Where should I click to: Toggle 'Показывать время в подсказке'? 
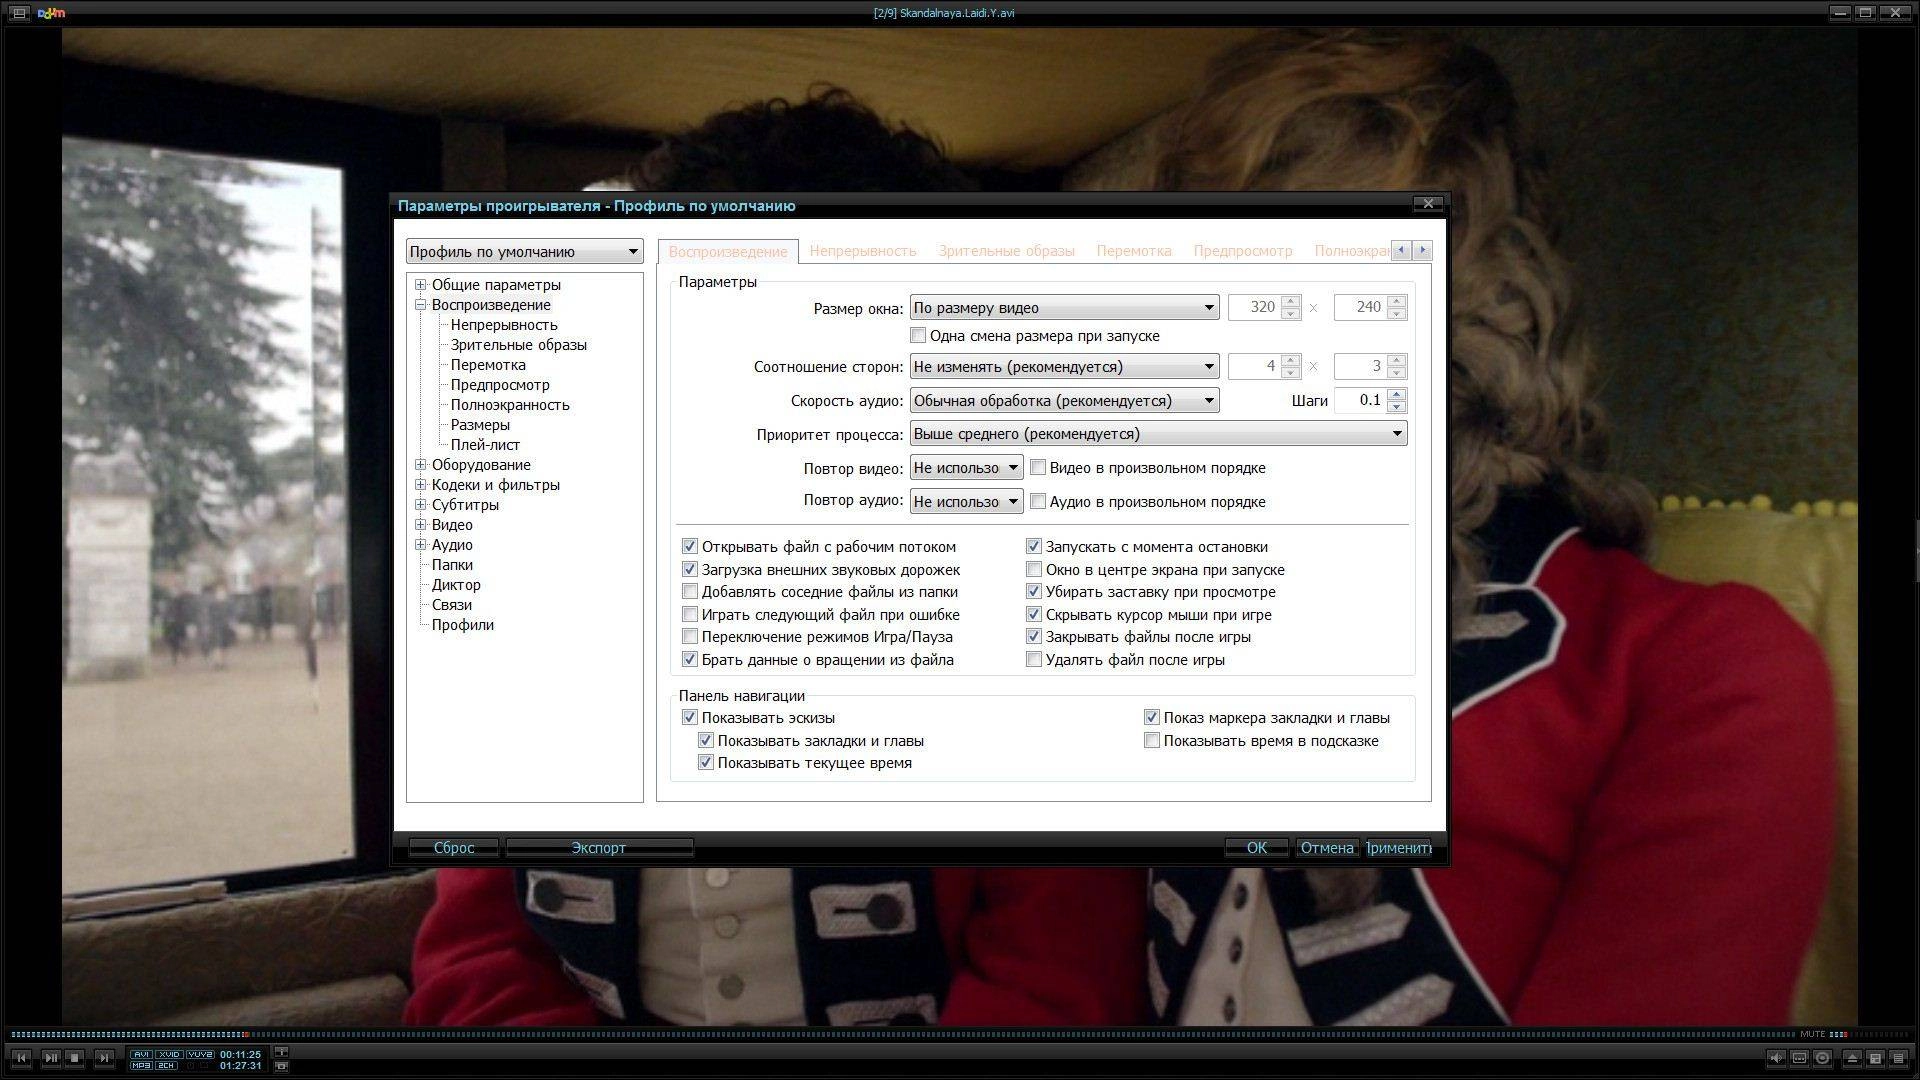[x=1152, y=740]
